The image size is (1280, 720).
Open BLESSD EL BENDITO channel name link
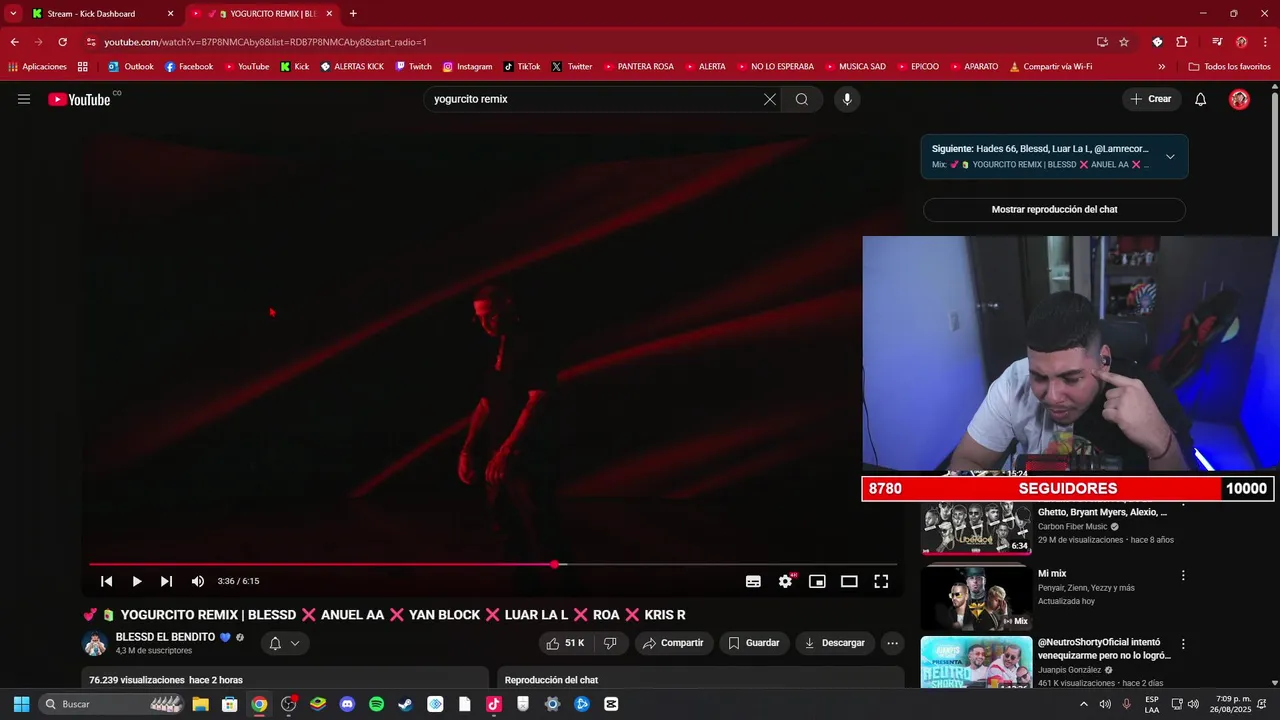tap(165, 637)
